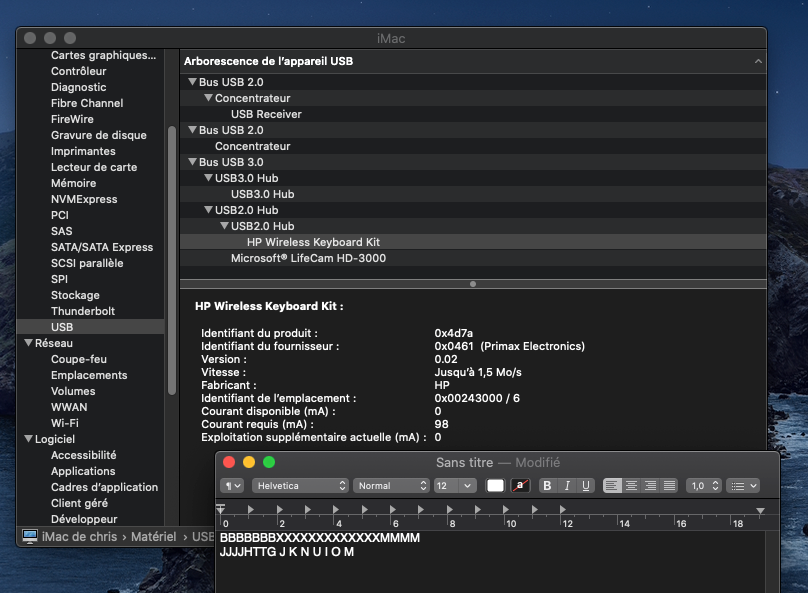
Task: Collapse Concentrateur under first USB bus
Action: click(x=208, y=97)
